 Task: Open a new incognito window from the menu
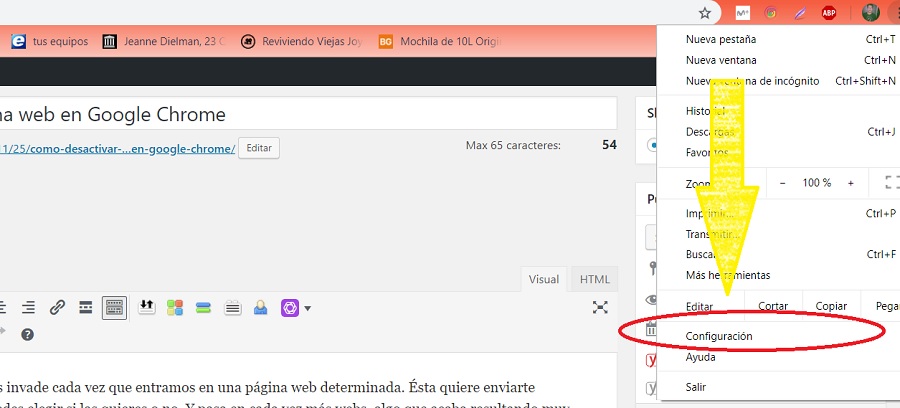point(779,81)
